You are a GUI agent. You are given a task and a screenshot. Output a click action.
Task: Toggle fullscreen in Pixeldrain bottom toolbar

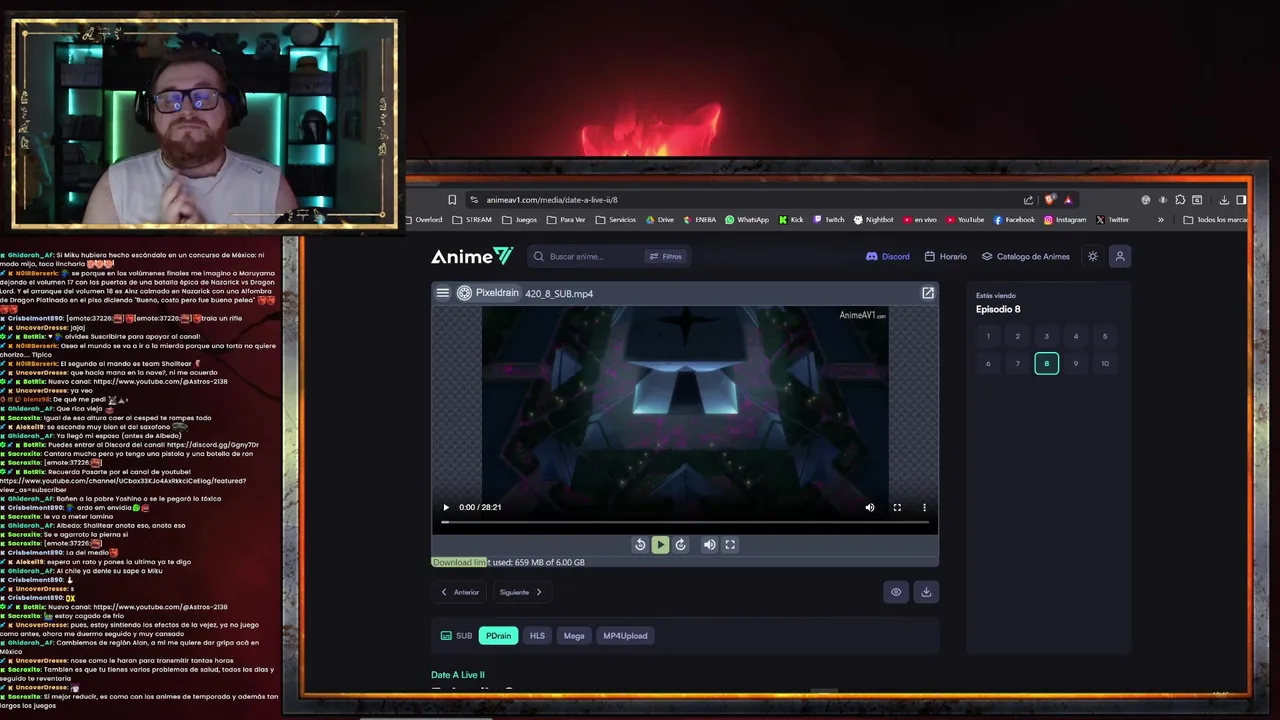pyautogui.click(x=730, y=545)
